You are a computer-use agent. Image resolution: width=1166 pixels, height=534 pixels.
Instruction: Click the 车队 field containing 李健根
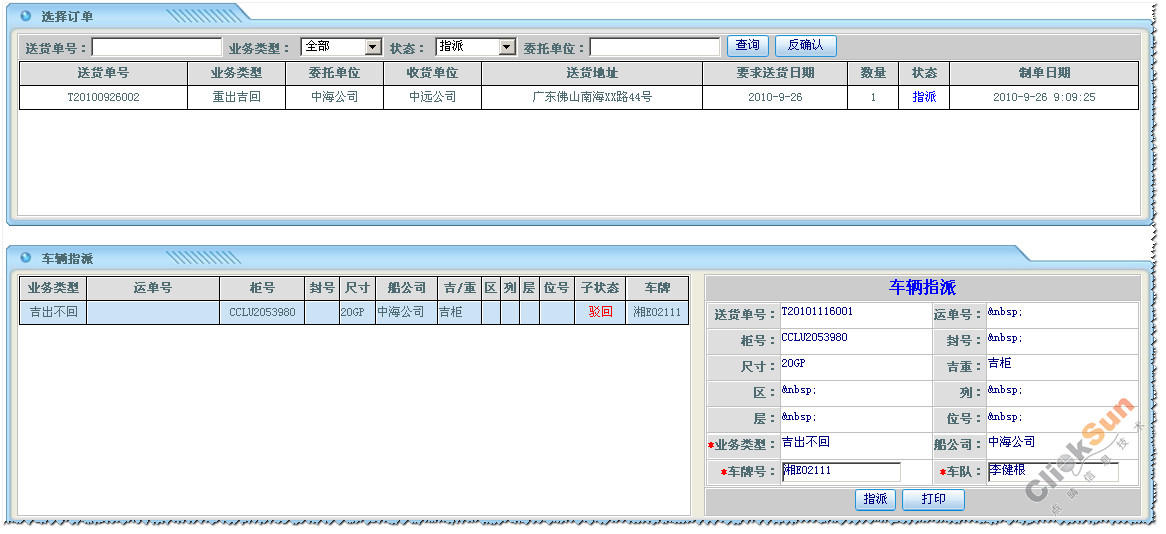click(x=1052, y=472)
